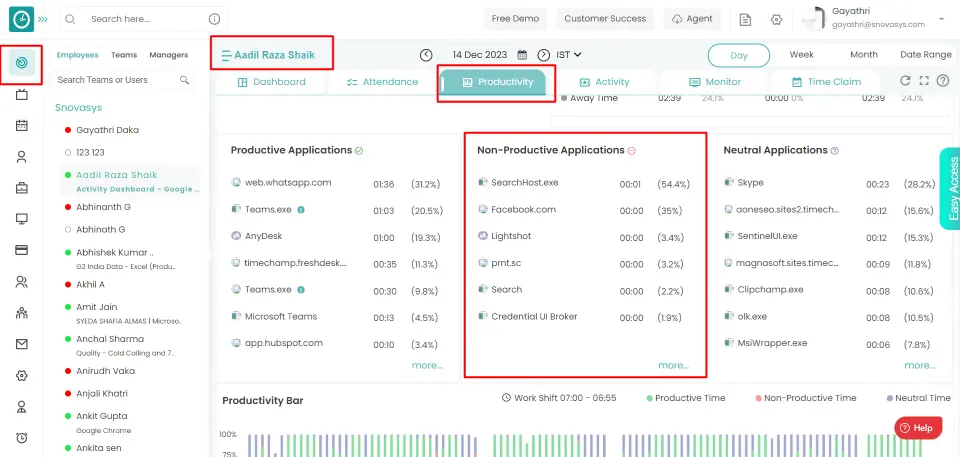Select the Date Range view option

tap(926, 55)
